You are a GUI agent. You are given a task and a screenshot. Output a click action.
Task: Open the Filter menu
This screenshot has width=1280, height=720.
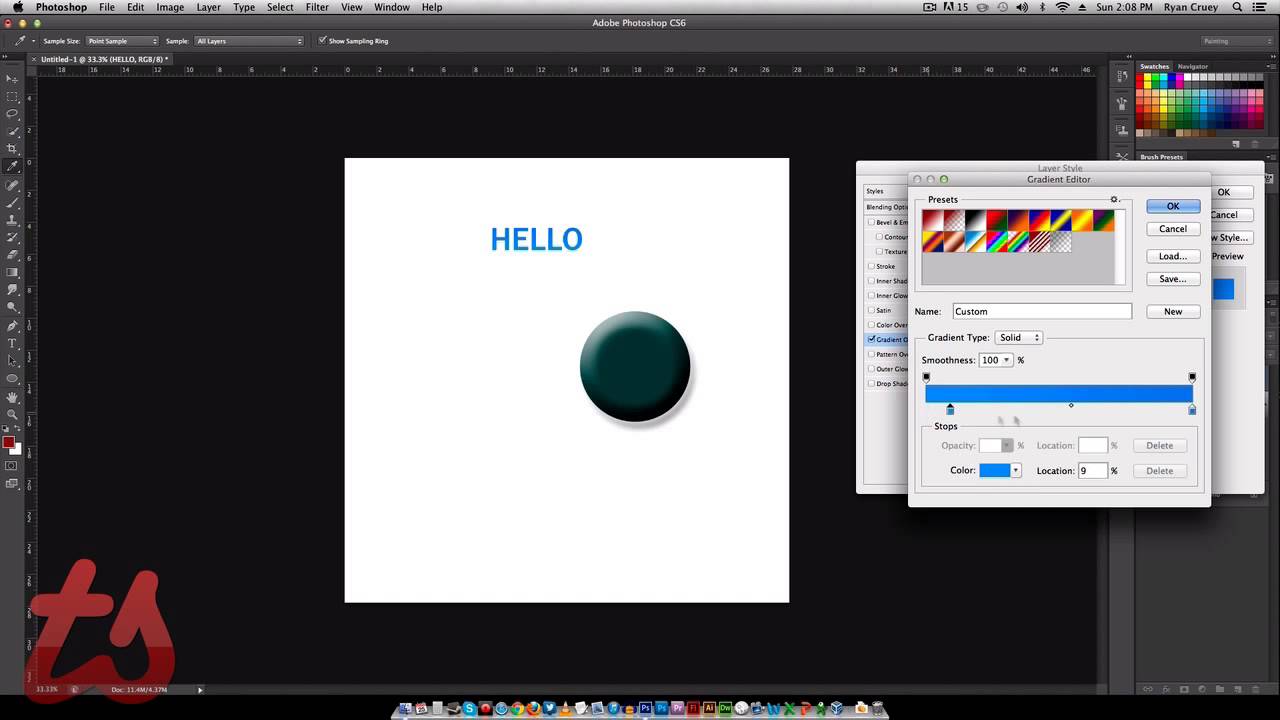[x=317, y=7]
